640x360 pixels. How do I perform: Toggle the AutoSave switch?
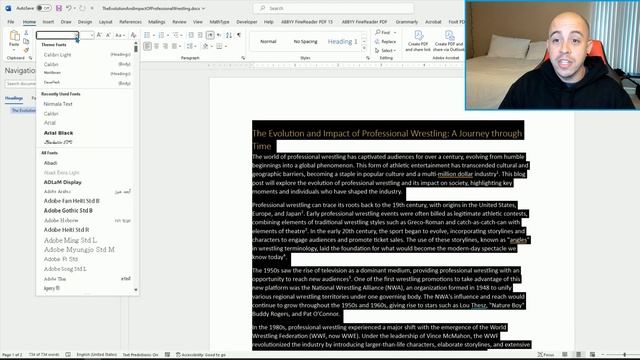[x=44, y=8]
